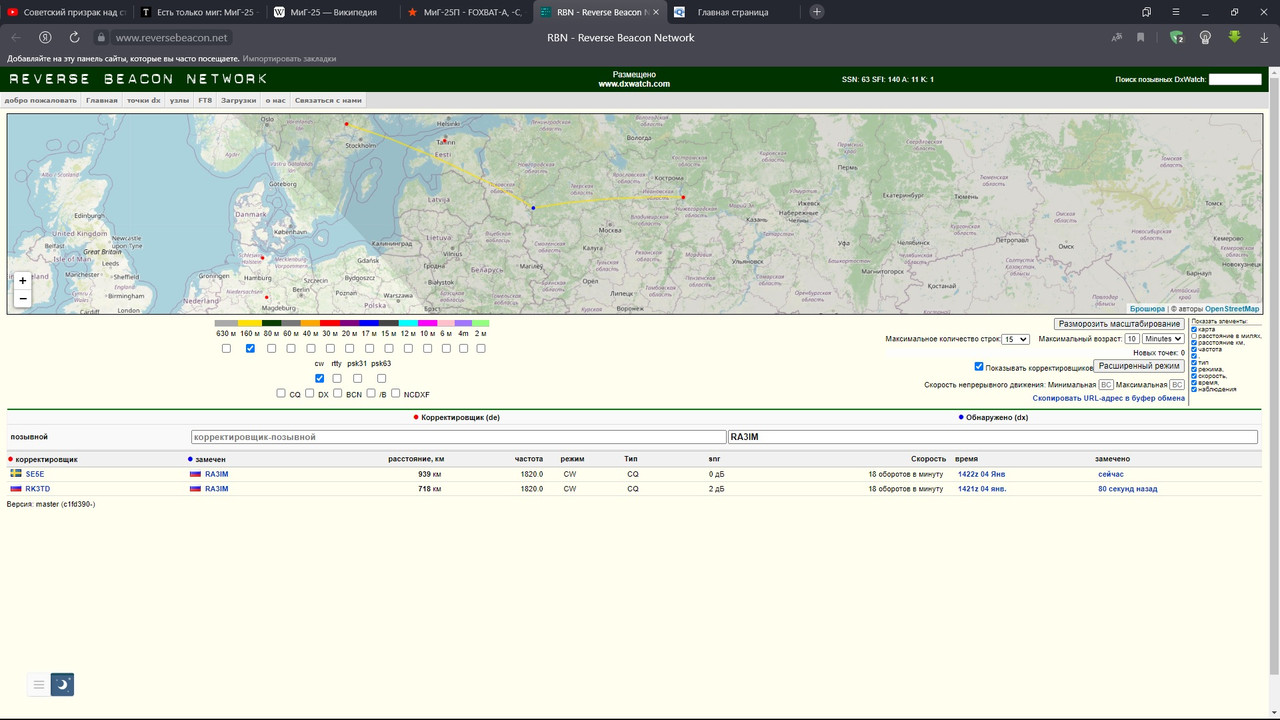Toggle the dark mode moon icon
1280x720 pixels.
62,684
